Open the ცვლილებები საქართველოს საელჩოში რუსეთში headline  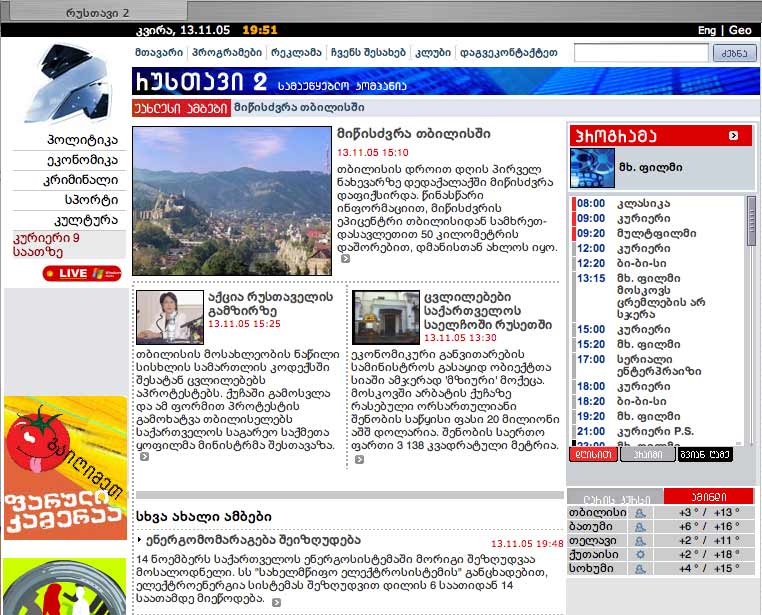488,310
